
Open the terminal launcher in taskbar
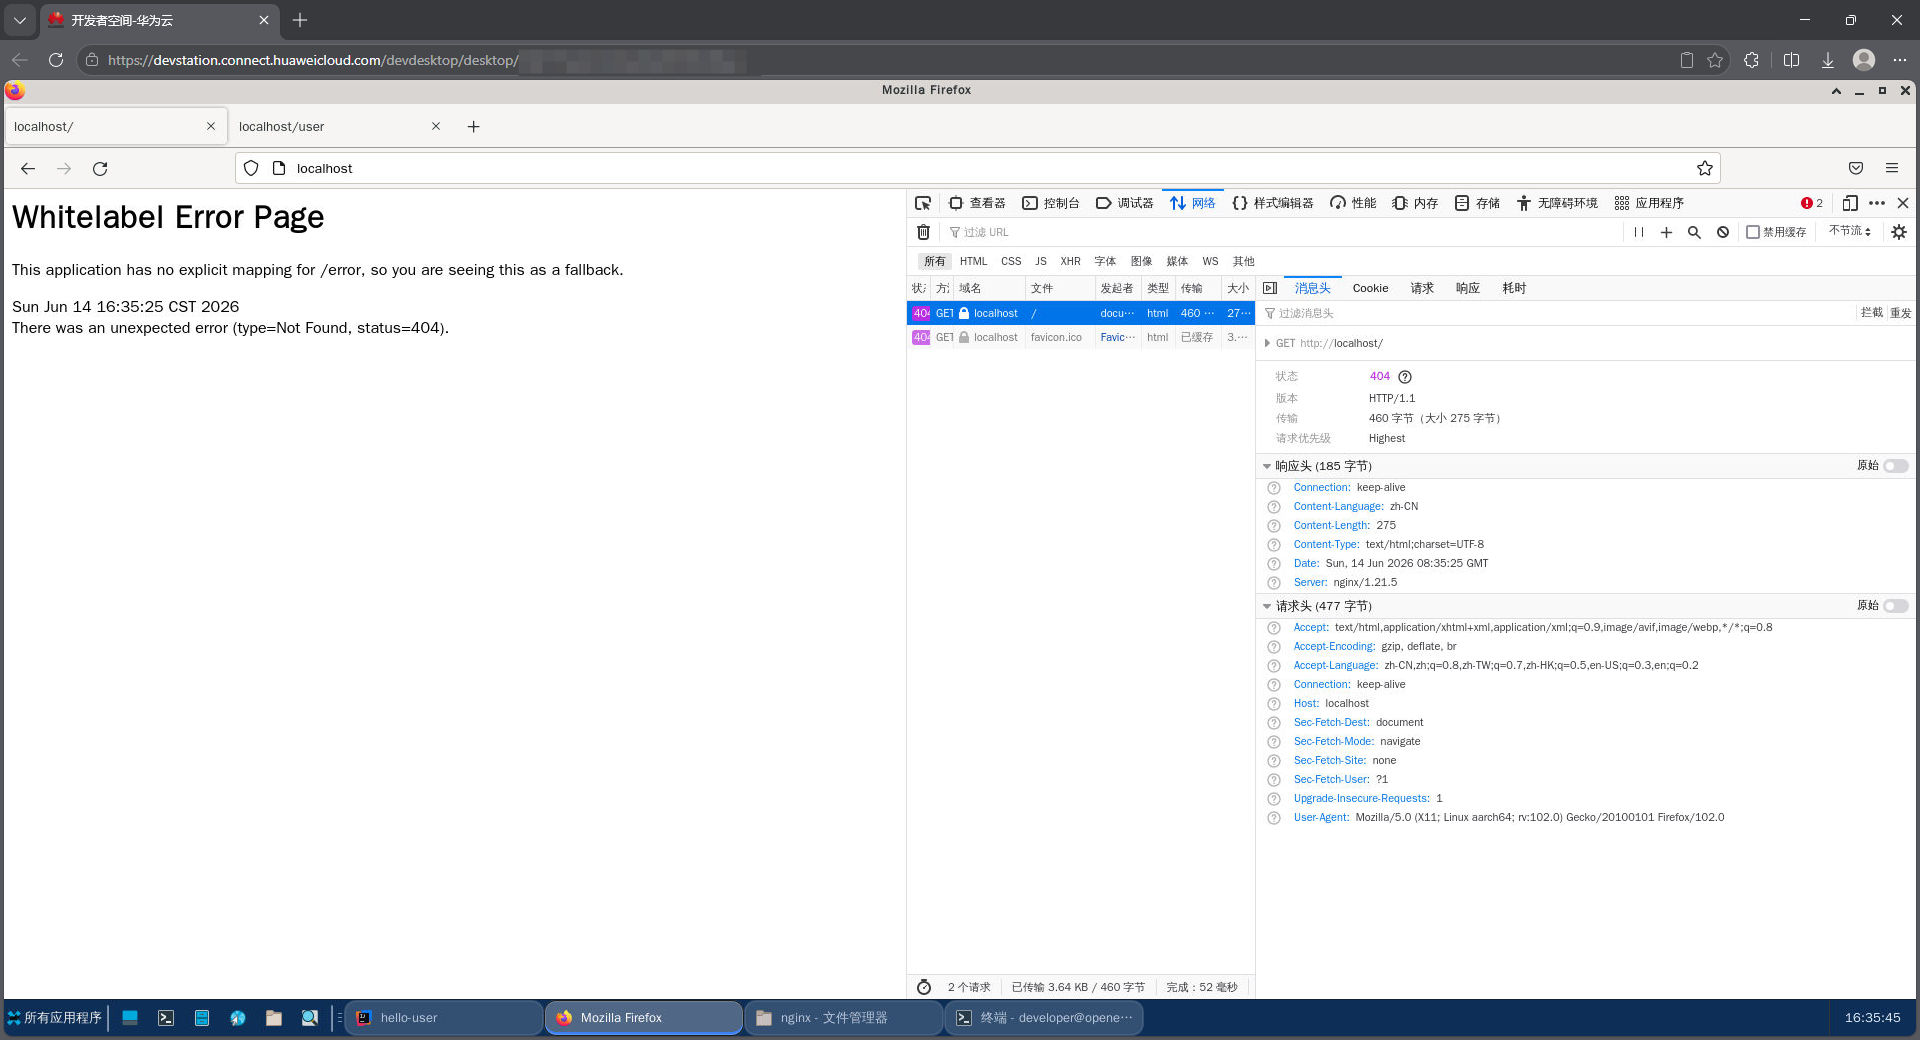pos(166,1017)
